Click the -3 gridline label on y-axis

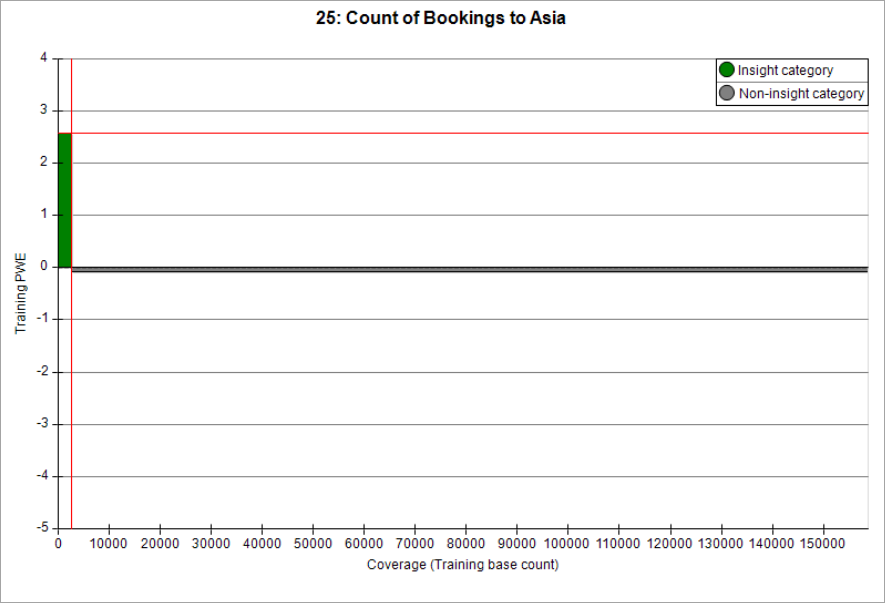coord(43,423)
